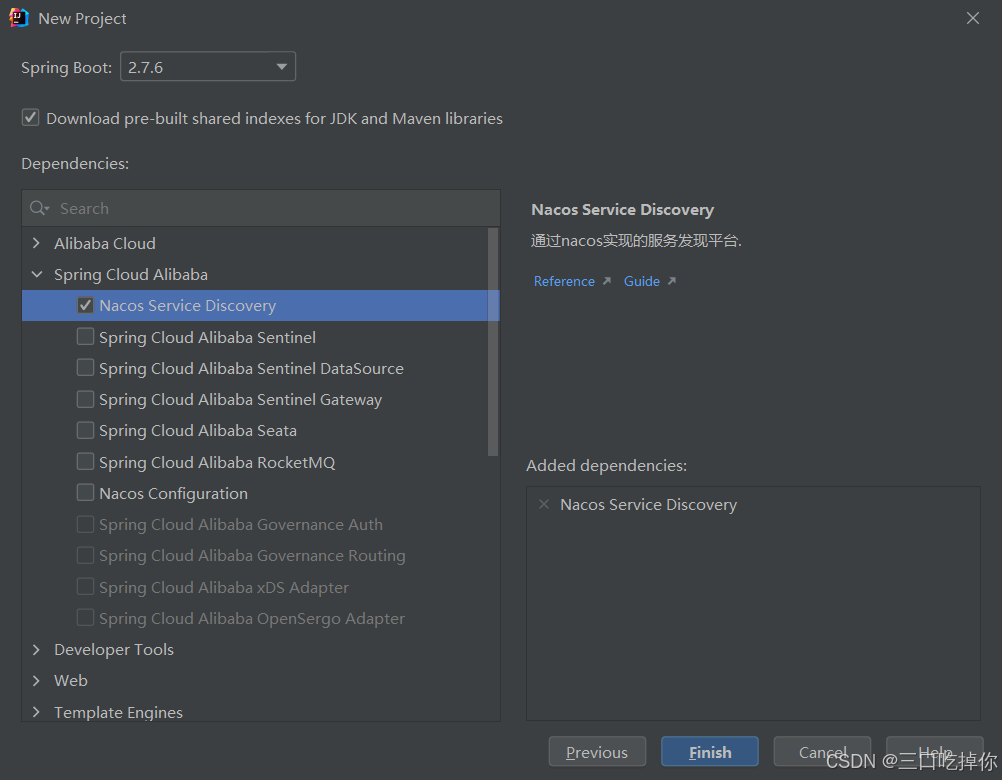1002x780 pixels.
Task: Open the Guide link
Action: [x=642, y=281]
